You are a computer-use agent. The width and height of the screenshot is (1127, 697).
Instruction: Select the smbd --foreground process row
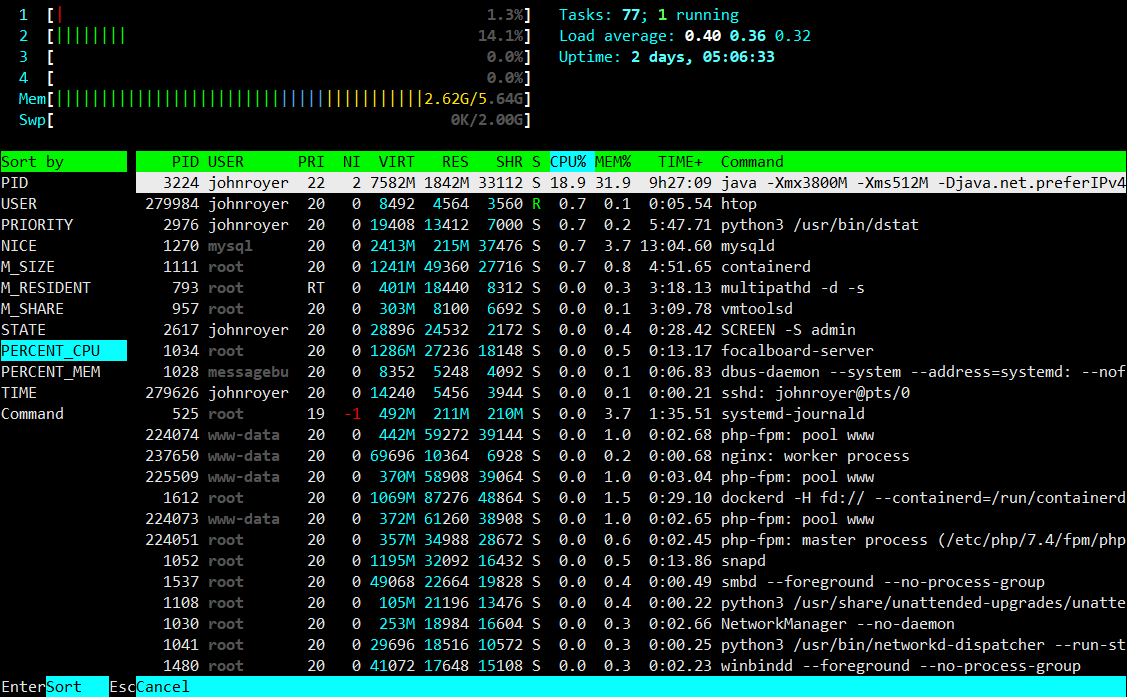tap(631, 581)
